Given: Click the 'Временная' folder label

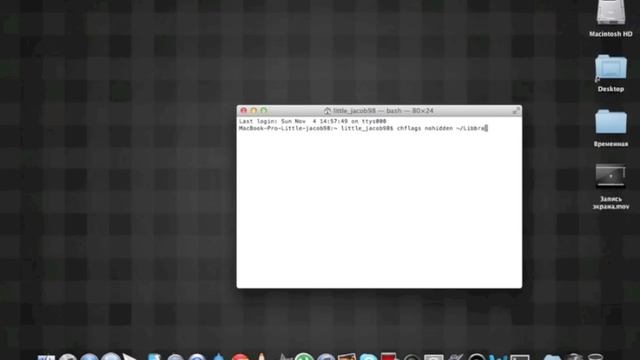Looking at the screenshot, I should (x=611, y=144).
